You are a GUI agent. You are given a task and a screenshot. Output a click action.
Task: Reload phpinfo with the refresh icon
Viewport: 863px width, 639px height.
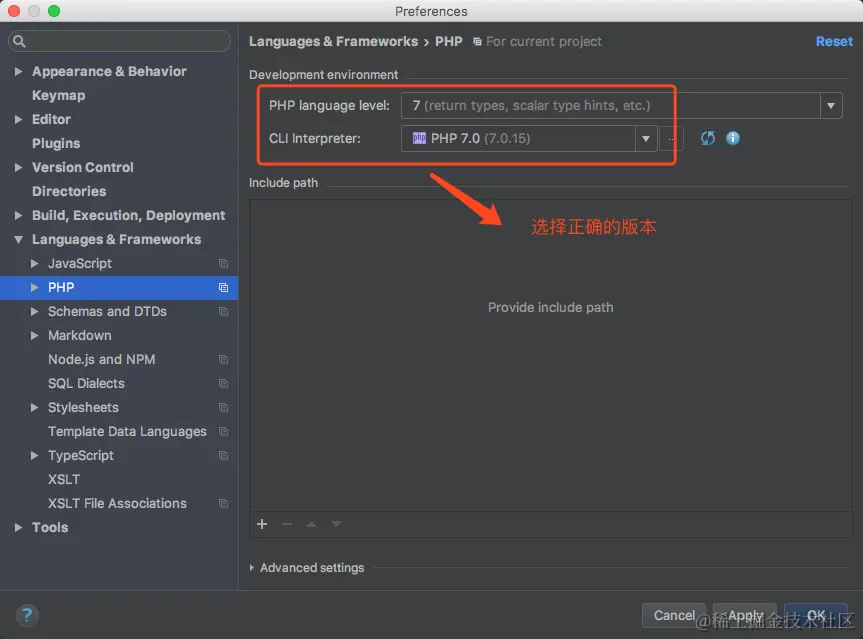click(708, 138)
